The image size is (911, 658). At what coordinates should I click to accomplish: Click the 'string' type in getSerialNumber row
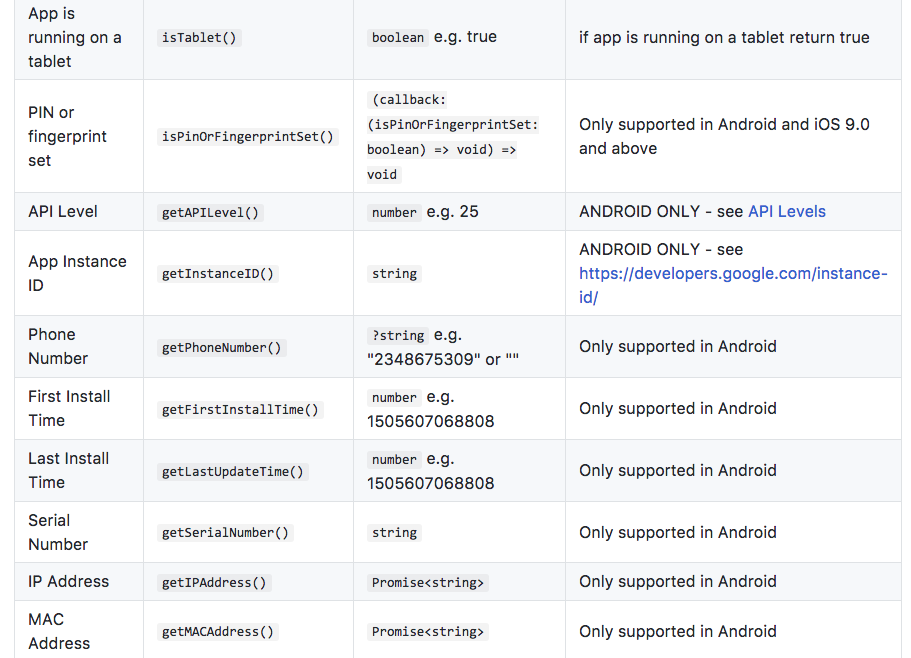pyautogui.click(x=394, y=533)
